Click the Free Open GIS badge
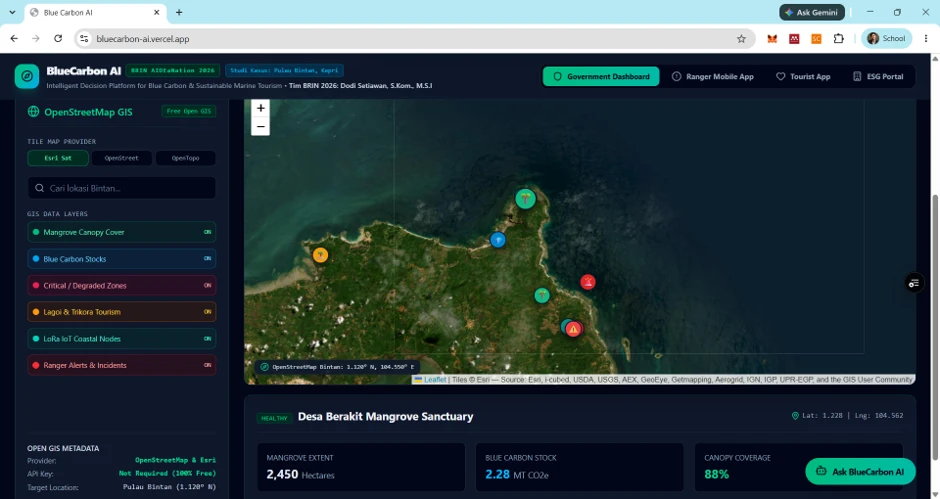This screenshot has height=499, width=940. (189, 111)
